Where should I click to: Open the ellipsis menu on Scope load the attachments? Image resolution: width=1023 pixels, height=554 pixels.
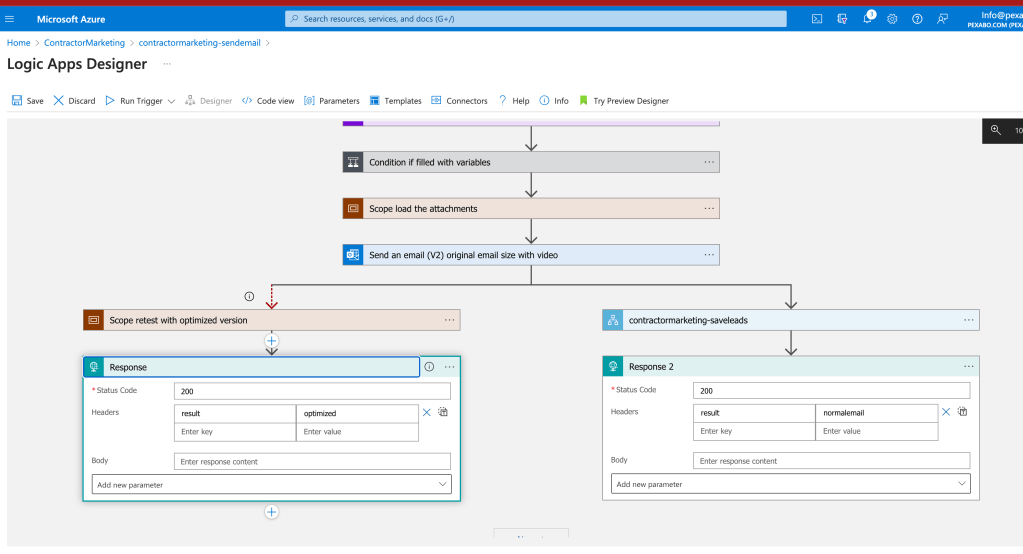[709, 208]
